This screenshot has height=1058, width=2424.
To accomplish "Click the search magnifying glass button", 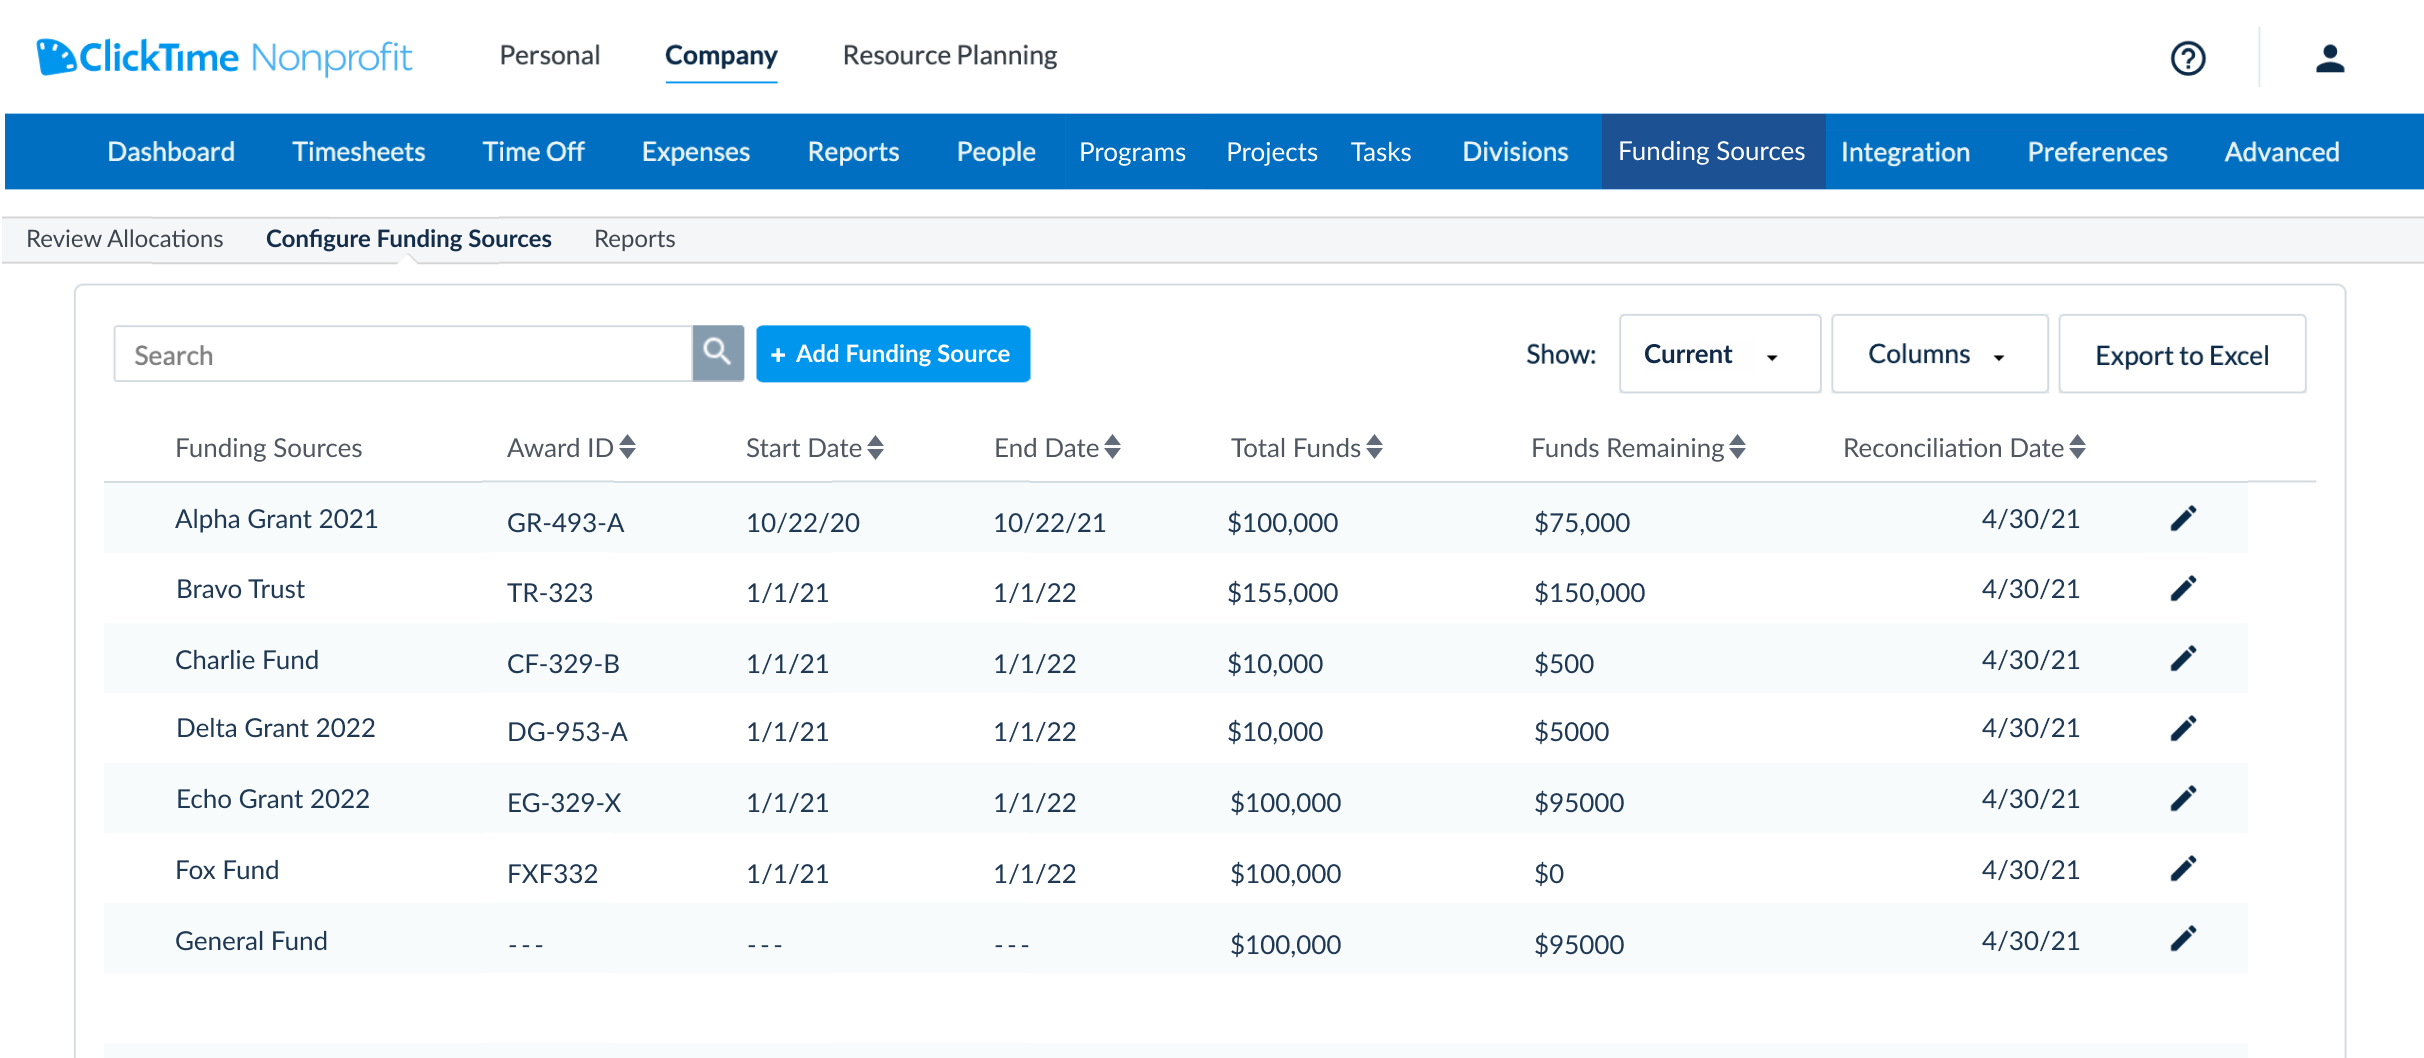I will [717, 353].
